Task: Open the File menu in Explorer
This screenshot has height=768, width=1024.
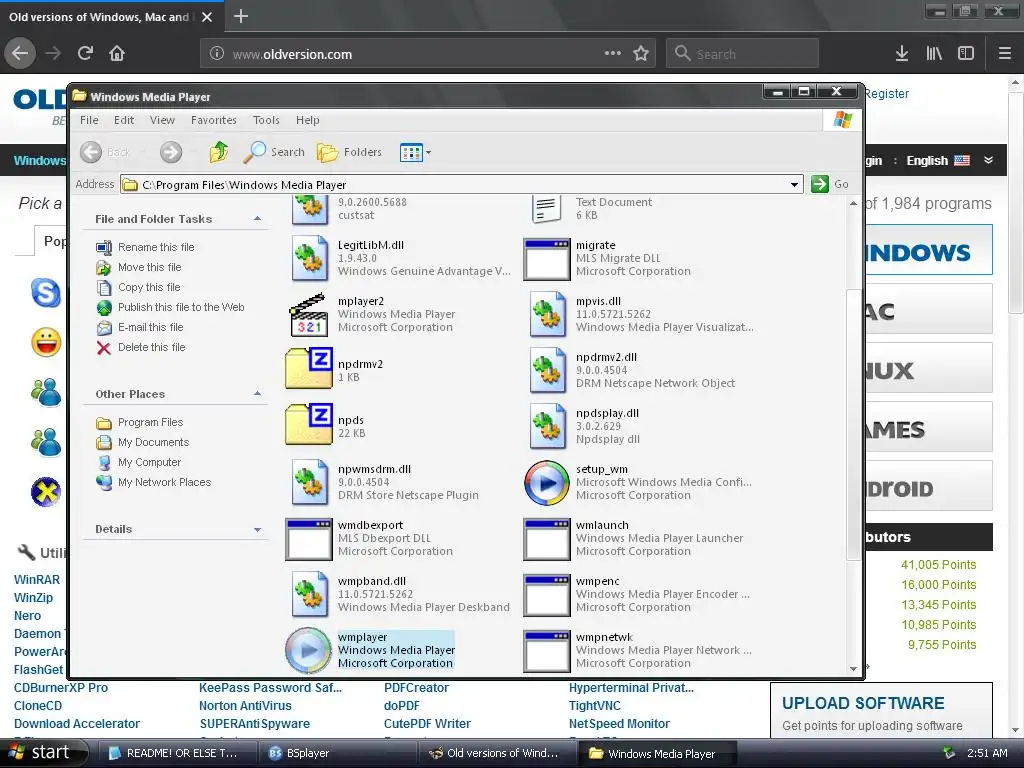Action: (89, 120)
